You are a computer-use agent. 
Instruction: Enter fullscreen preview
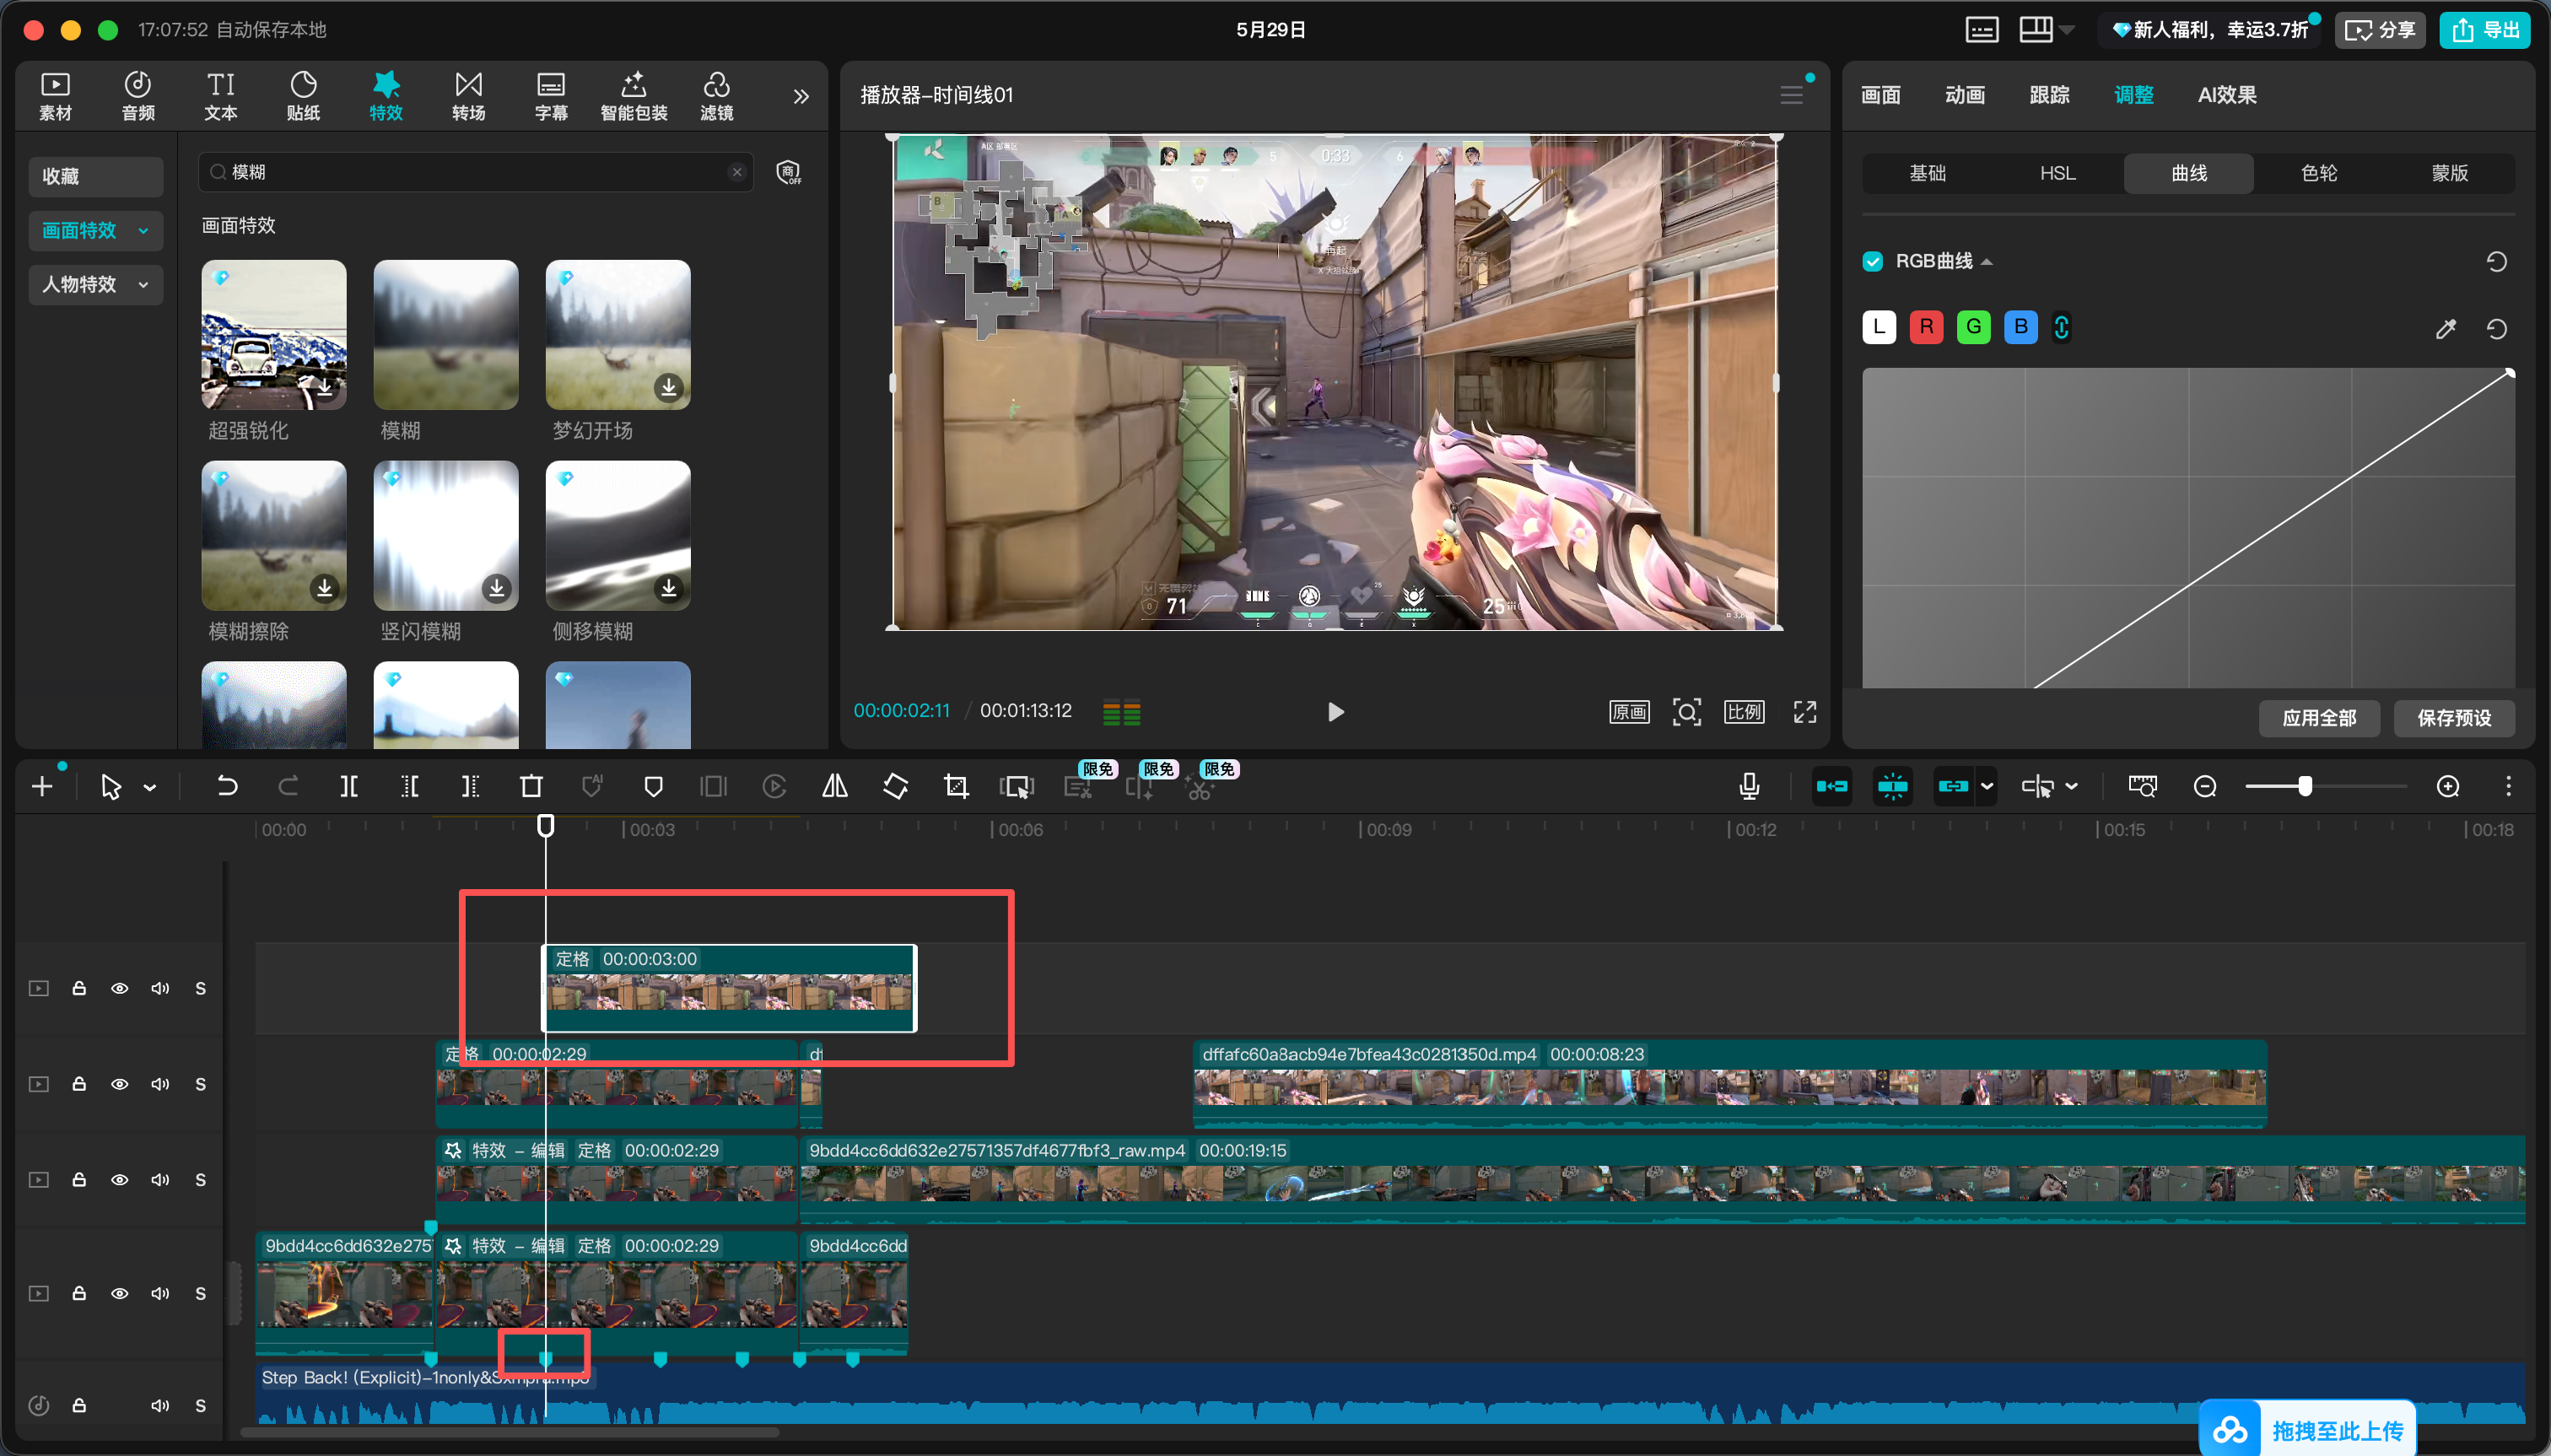tap(1805, 712)
